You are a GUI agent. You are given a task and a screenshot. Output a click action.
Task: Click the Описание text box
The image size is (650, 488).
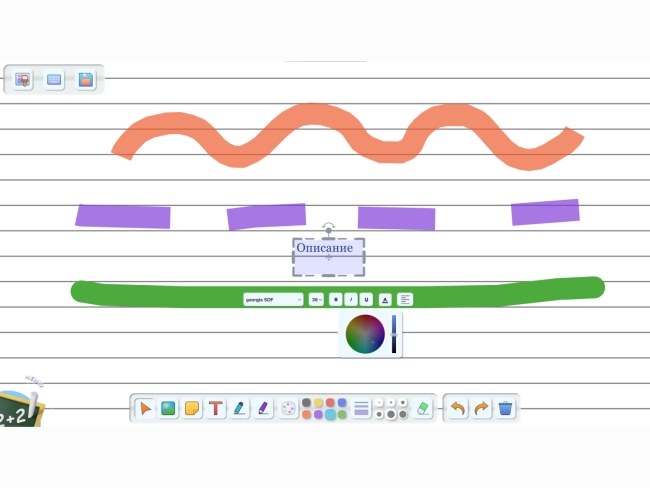click(x=328, y=248)
